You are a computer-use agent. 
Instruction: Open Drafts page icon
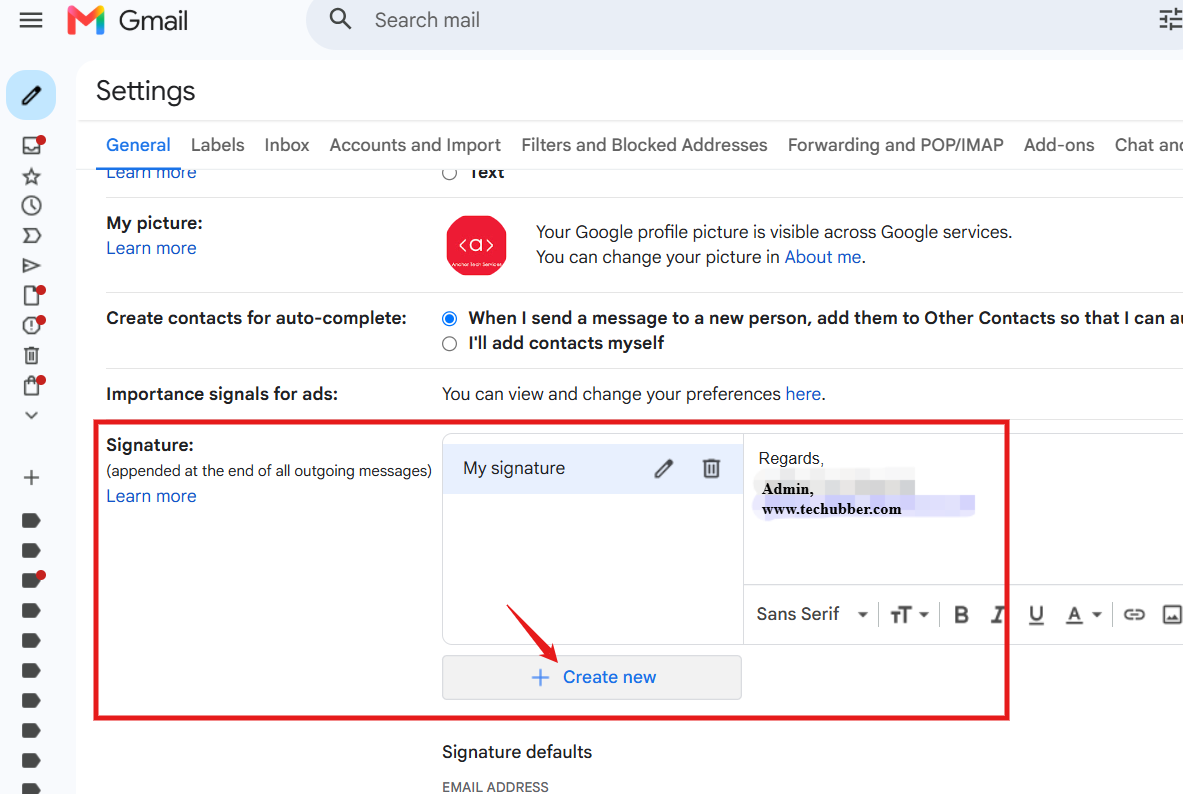32,295
